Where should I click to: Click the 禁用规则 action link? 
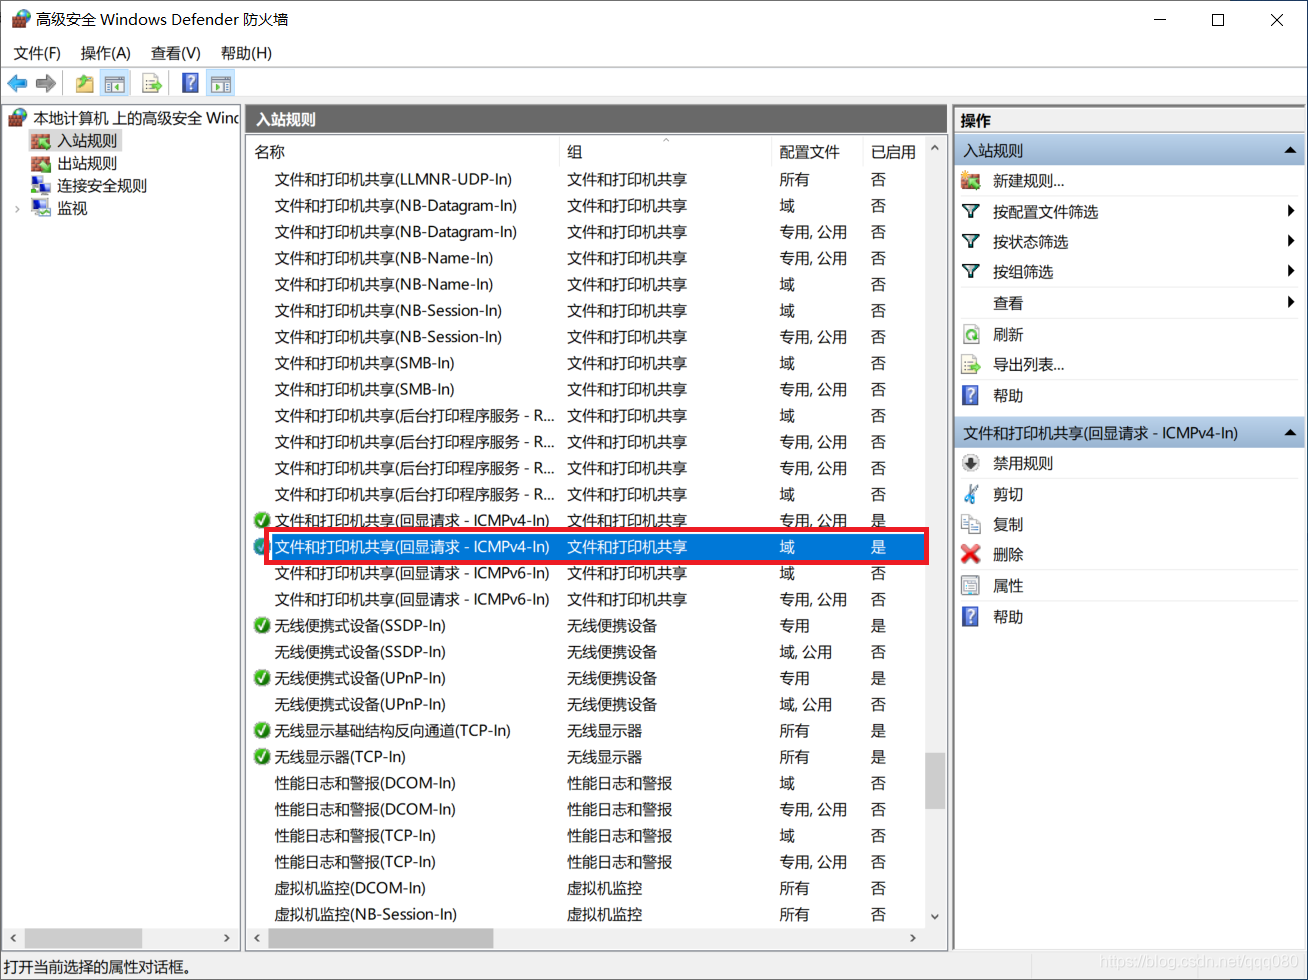[x=1023, y=463]
